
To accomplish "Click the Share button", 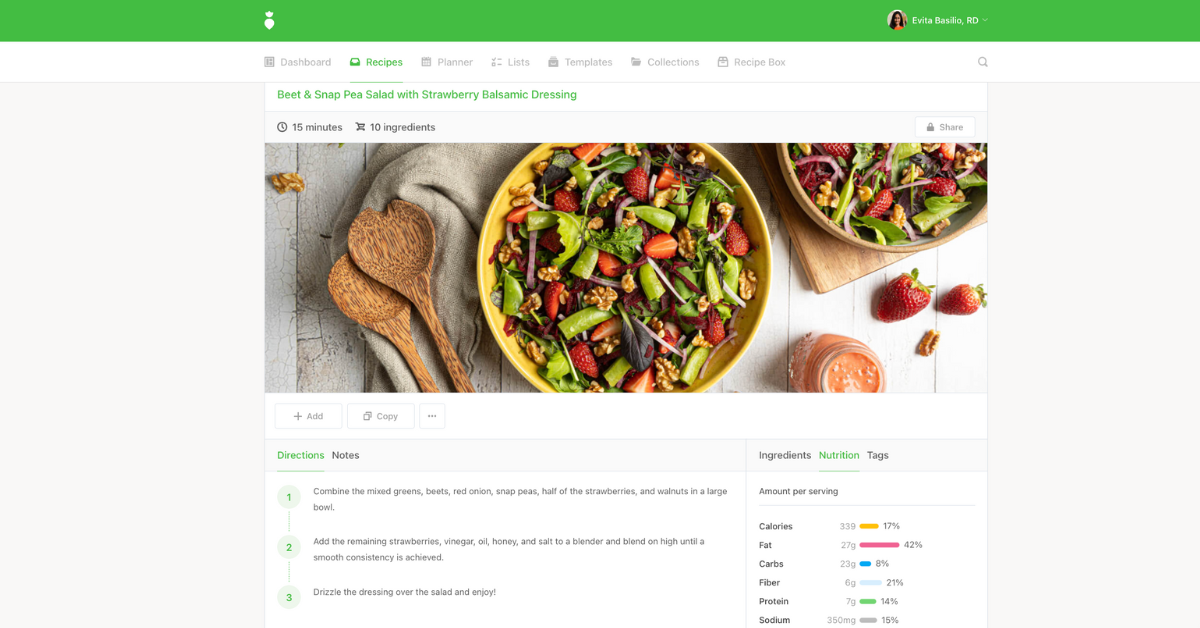I will [x=945, y=127].
